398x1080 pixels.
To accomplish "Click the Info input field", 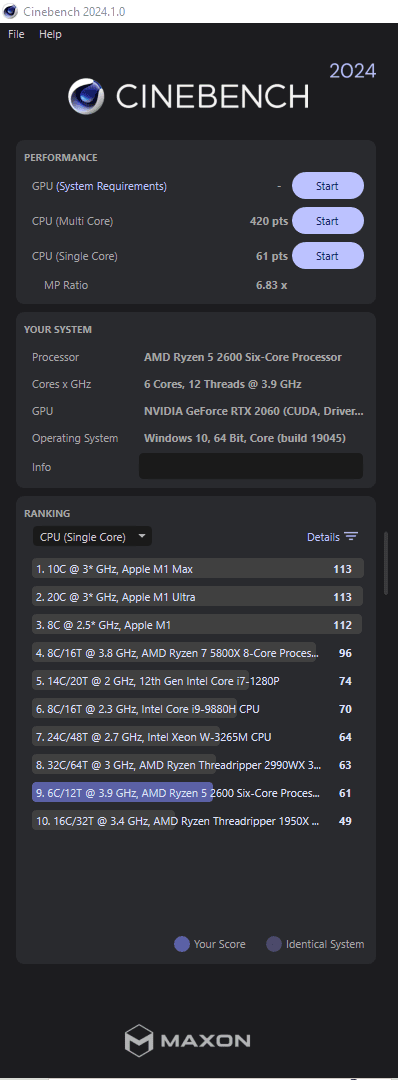I will tap(251, 466).
